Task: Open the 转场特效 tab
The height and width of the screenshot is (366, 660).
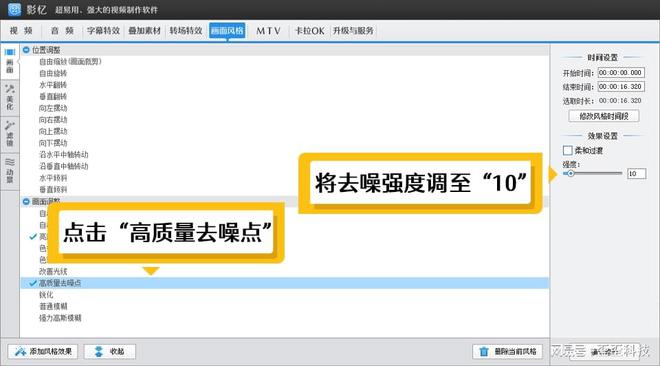Action: click(x=186, y=31)
